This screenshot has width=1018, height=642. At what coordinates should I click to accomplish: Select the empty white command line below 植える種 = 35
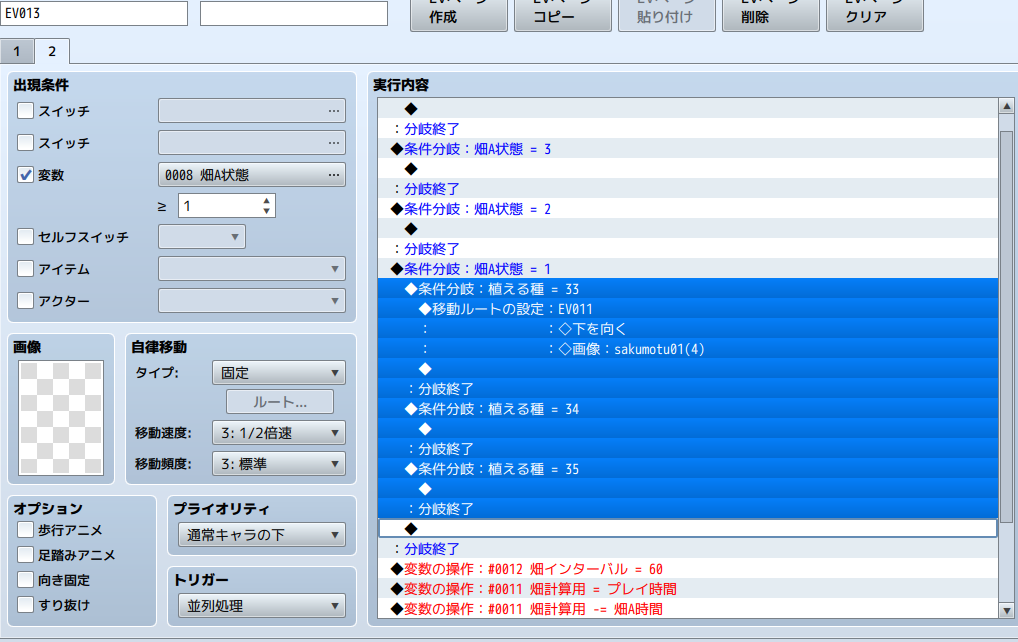pyautogui.click(x=688, y=528)
